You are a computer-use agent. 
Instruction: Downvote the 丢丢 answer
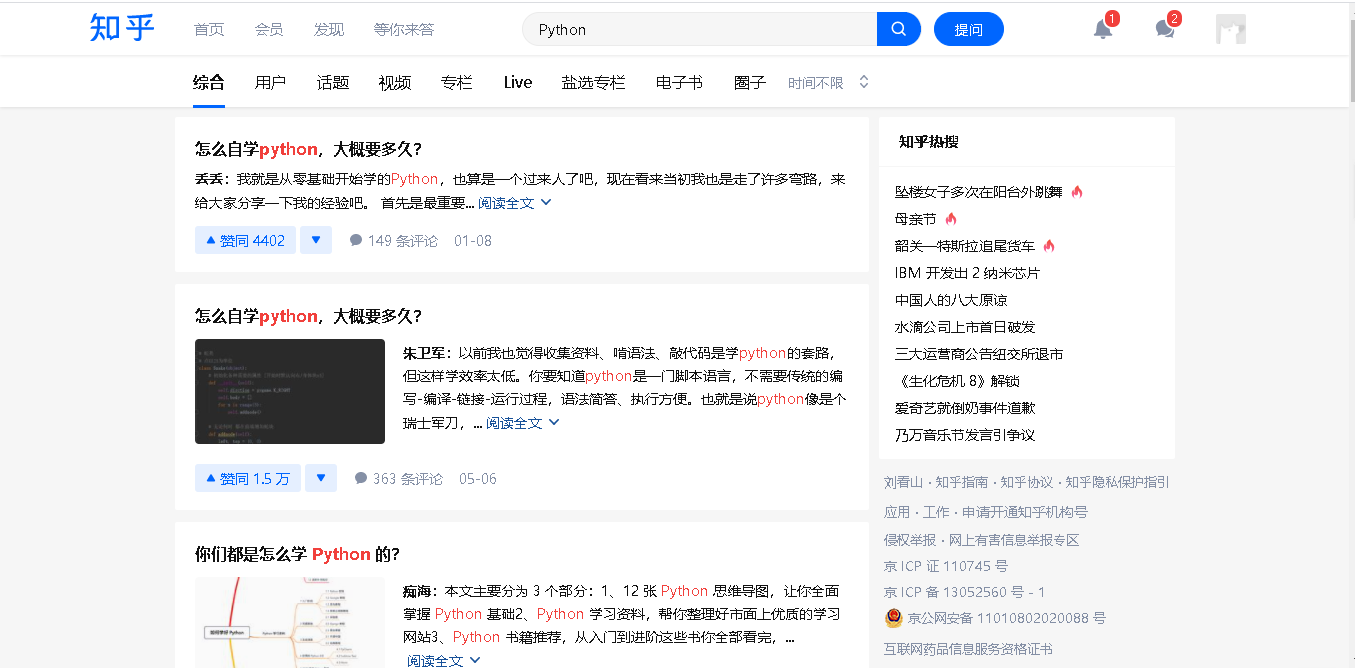pyautogui.click(x=316, y=240)
